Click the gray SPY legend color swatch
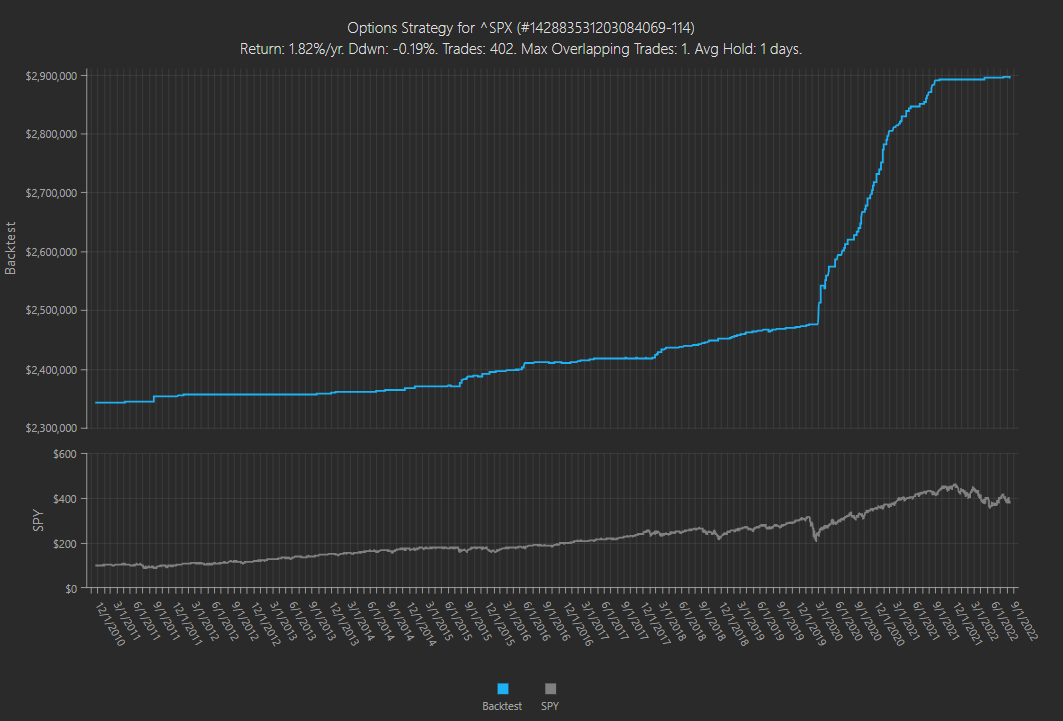This screenshot has height=721, width=1063. (550, 688)
